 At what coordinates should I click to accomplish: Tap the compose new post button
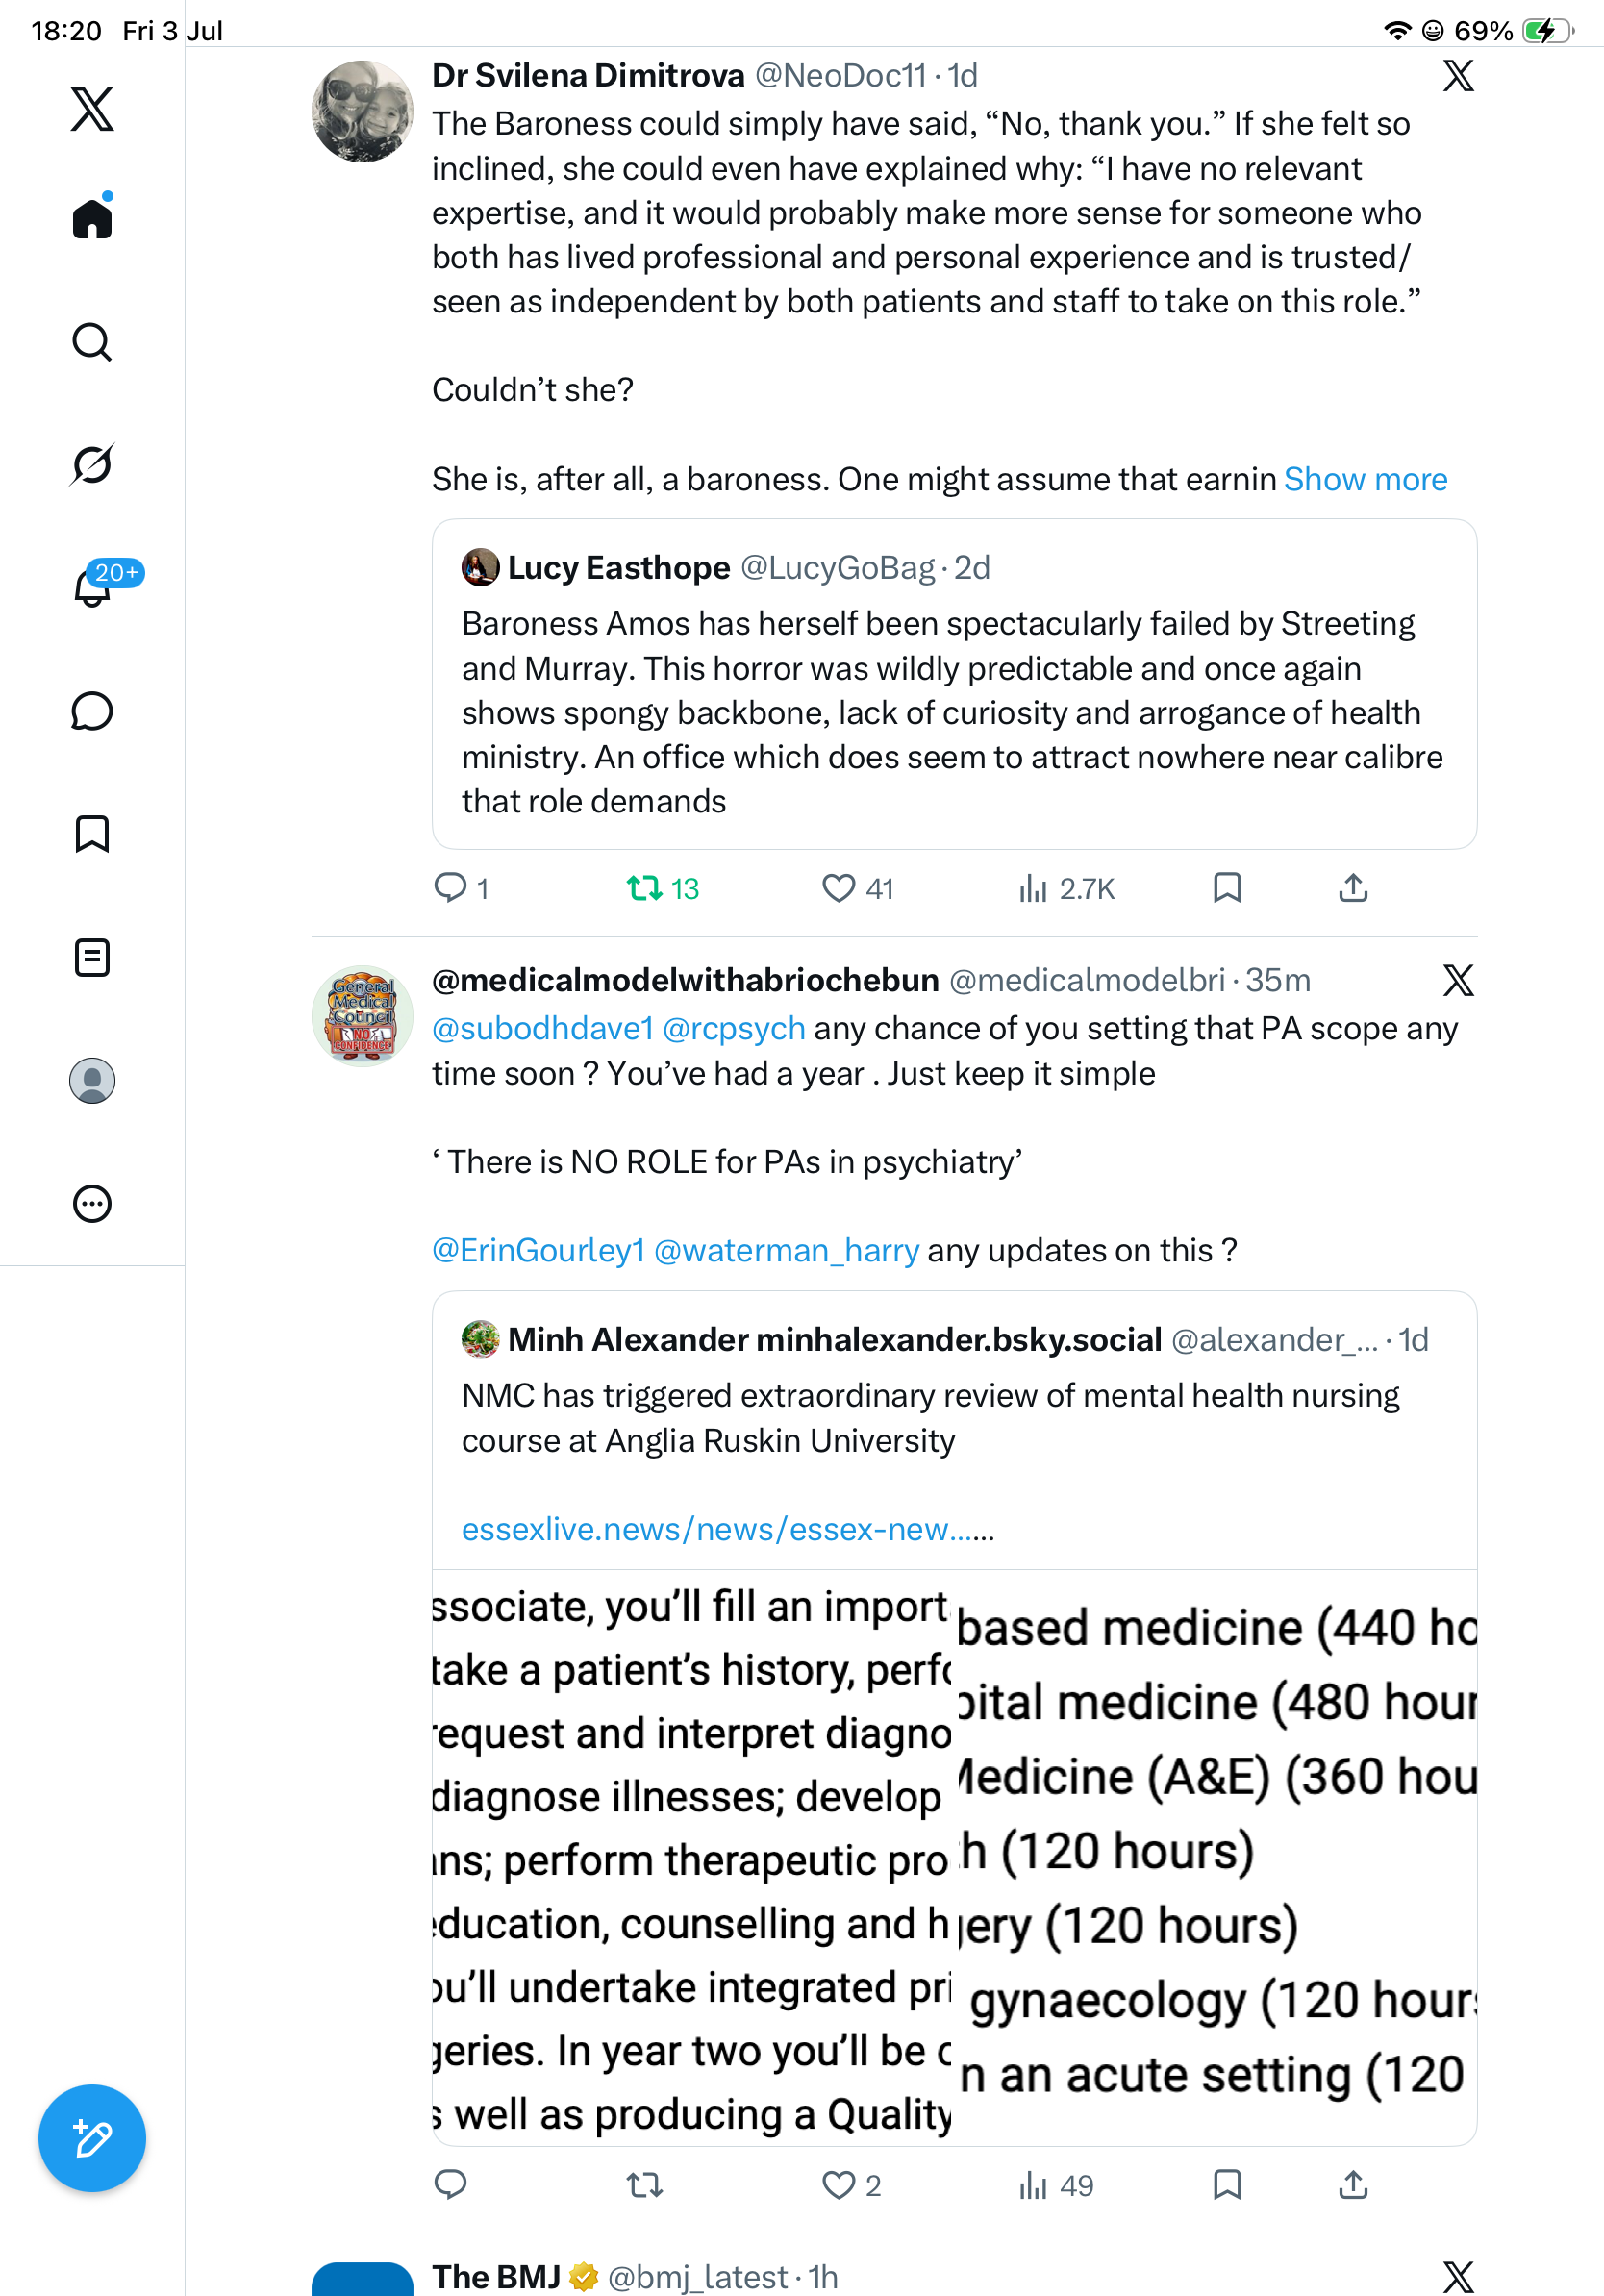92,2139
